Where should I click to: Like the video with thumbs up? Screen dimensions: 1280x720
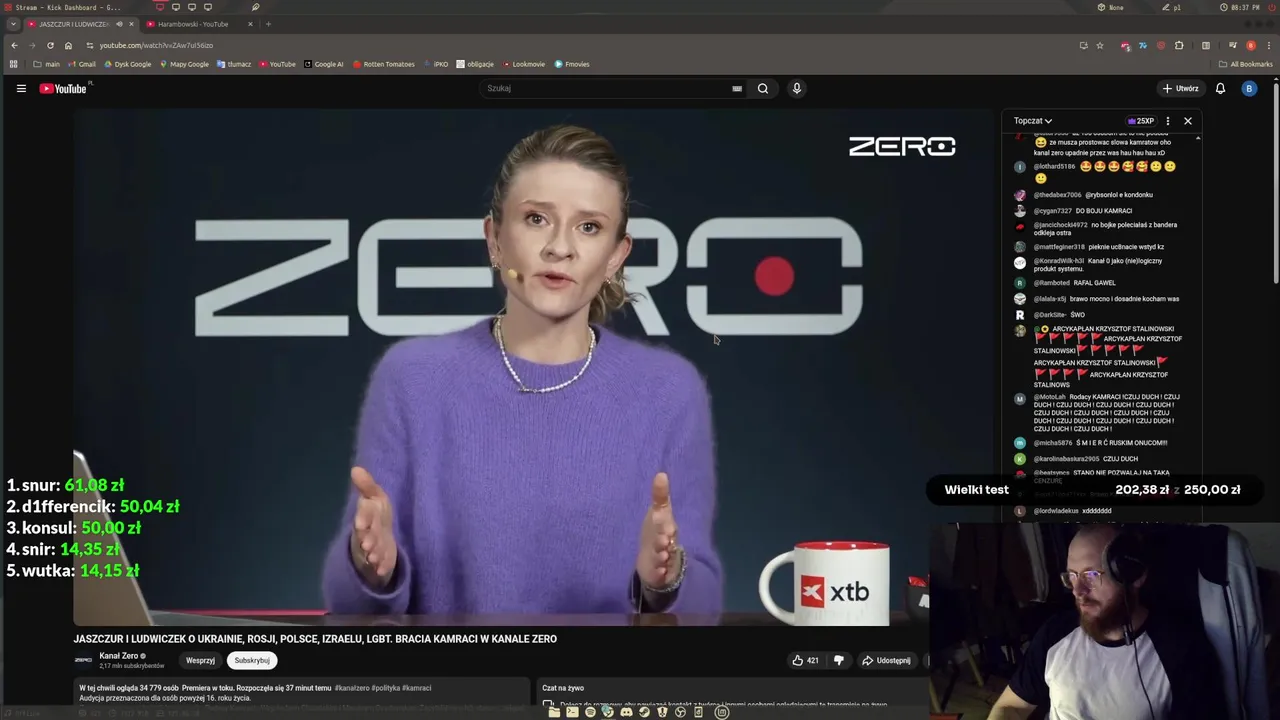pyautogui.click(x=805, y=660)
